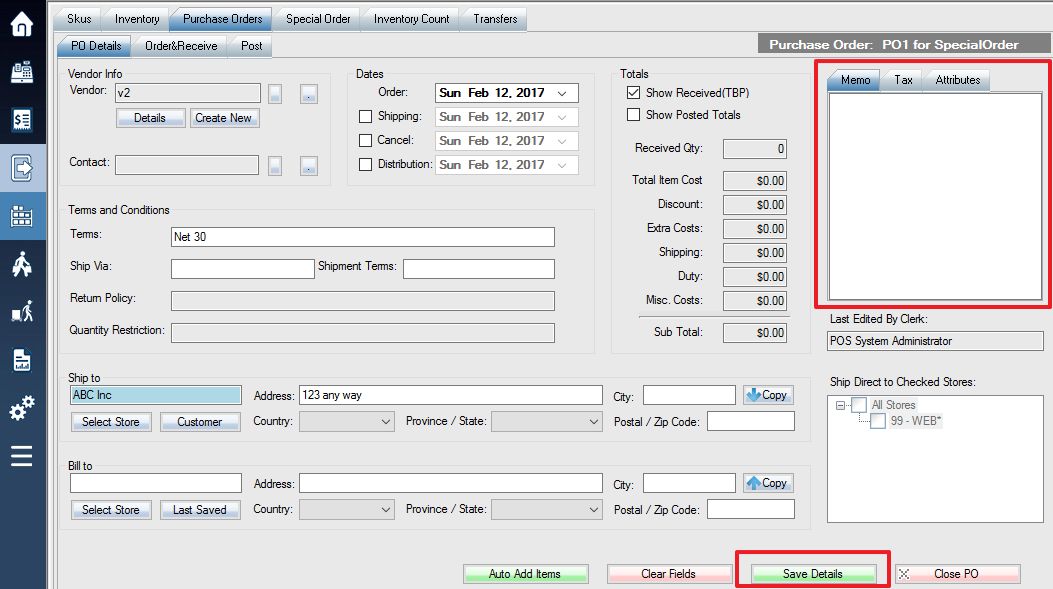Click the Clear Fields button
The height and width of the screenshot is (589, 1053).
(669, 574)
